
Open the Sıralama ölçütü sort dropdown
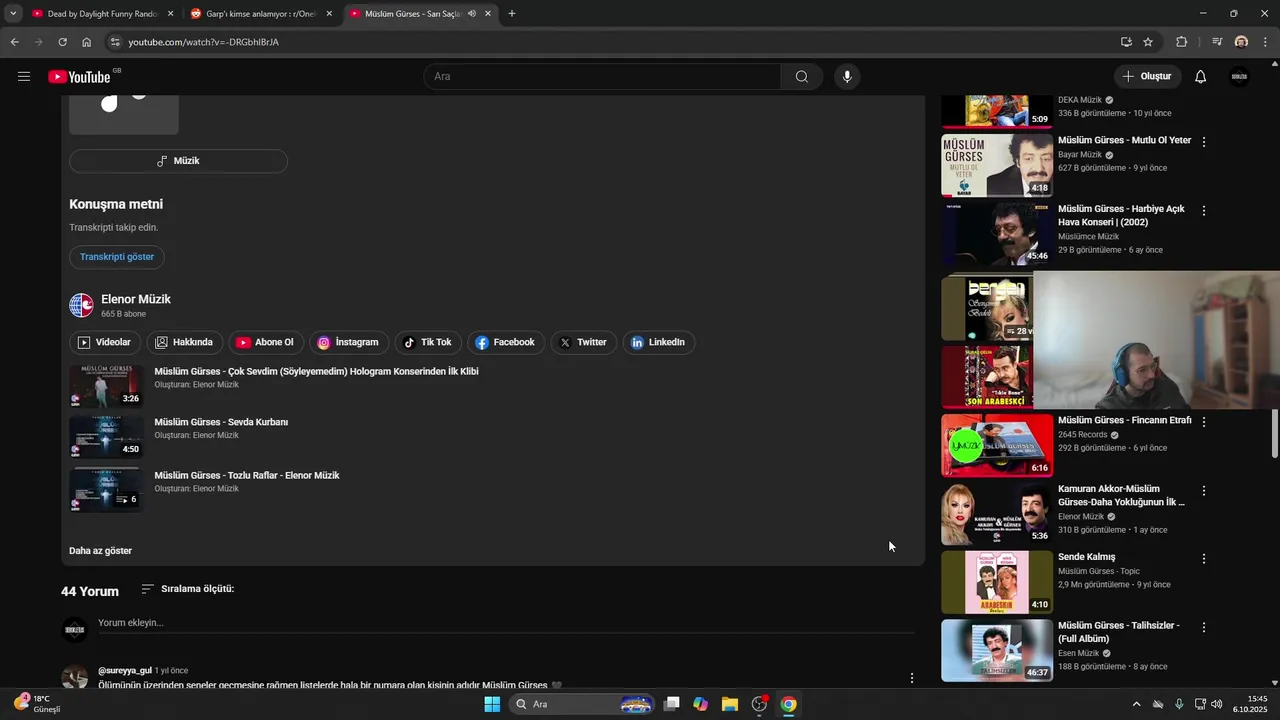tap(188, 589)
